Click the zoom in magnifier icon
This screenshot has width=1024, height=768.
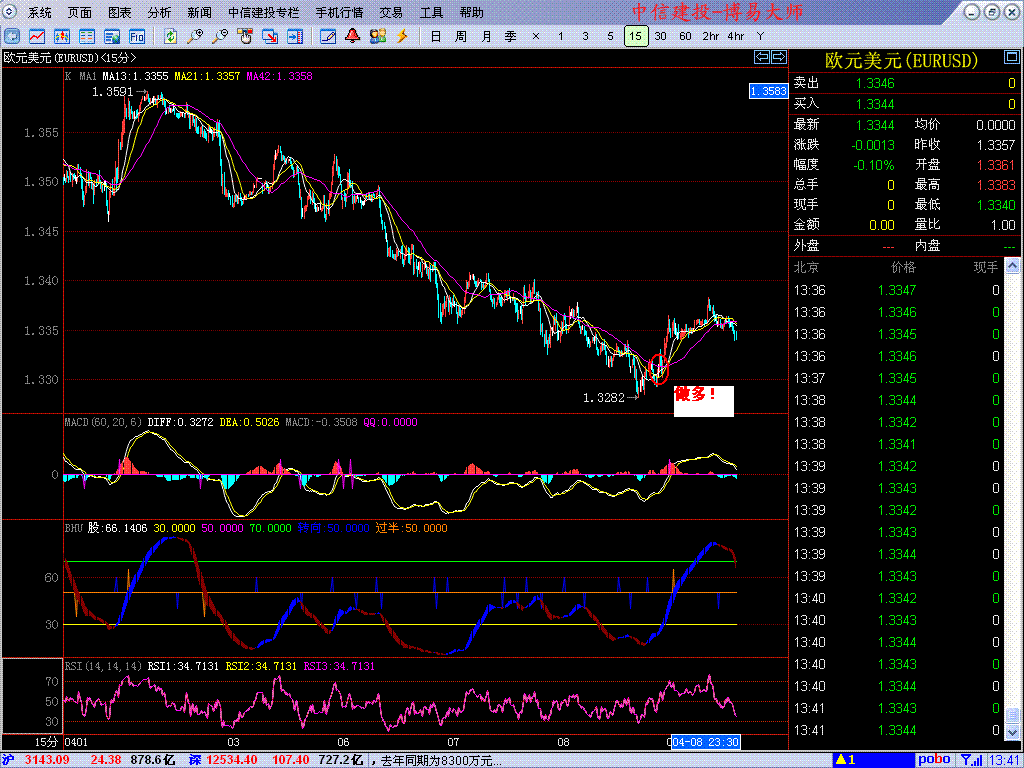pos(194,36)
